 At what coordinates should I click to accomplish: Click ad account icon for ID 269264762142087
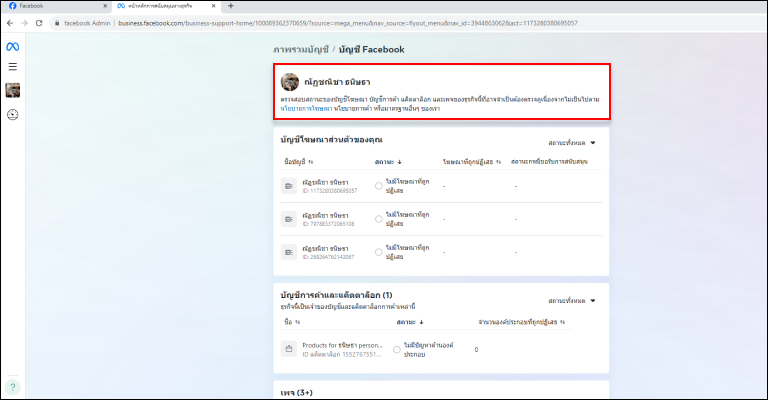pyautogui.click(x=289, y=252)
